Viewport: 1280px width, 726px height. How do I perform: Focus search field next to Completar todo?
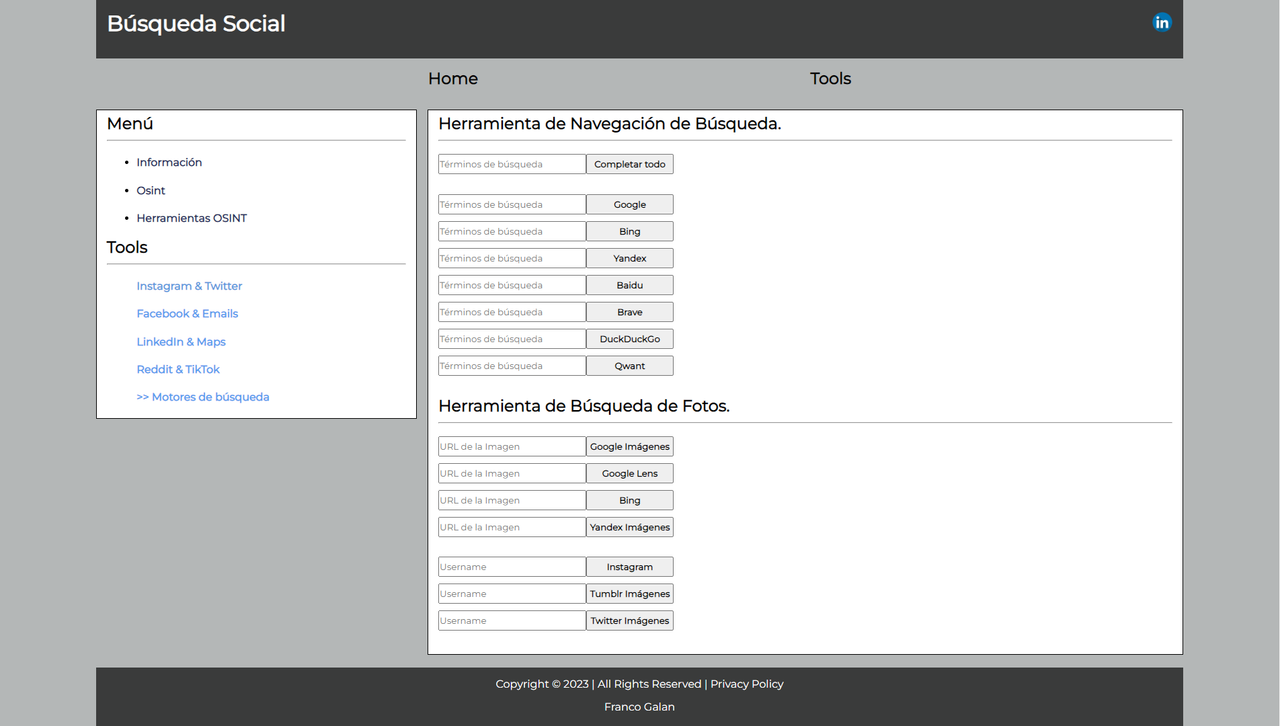pyautogui.click(x=512, y=164)
